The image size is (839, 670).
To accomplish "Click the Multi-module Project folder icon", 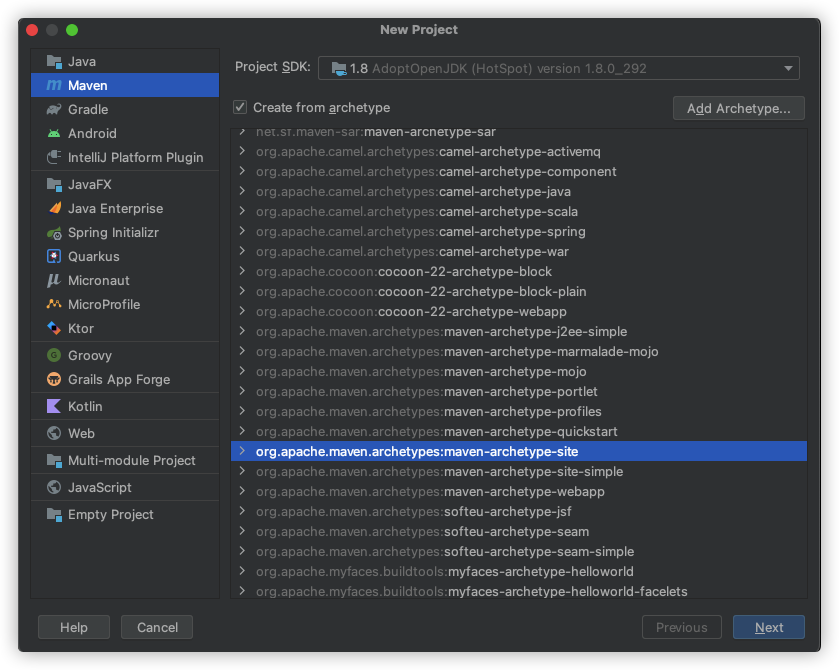I will 54,460.
